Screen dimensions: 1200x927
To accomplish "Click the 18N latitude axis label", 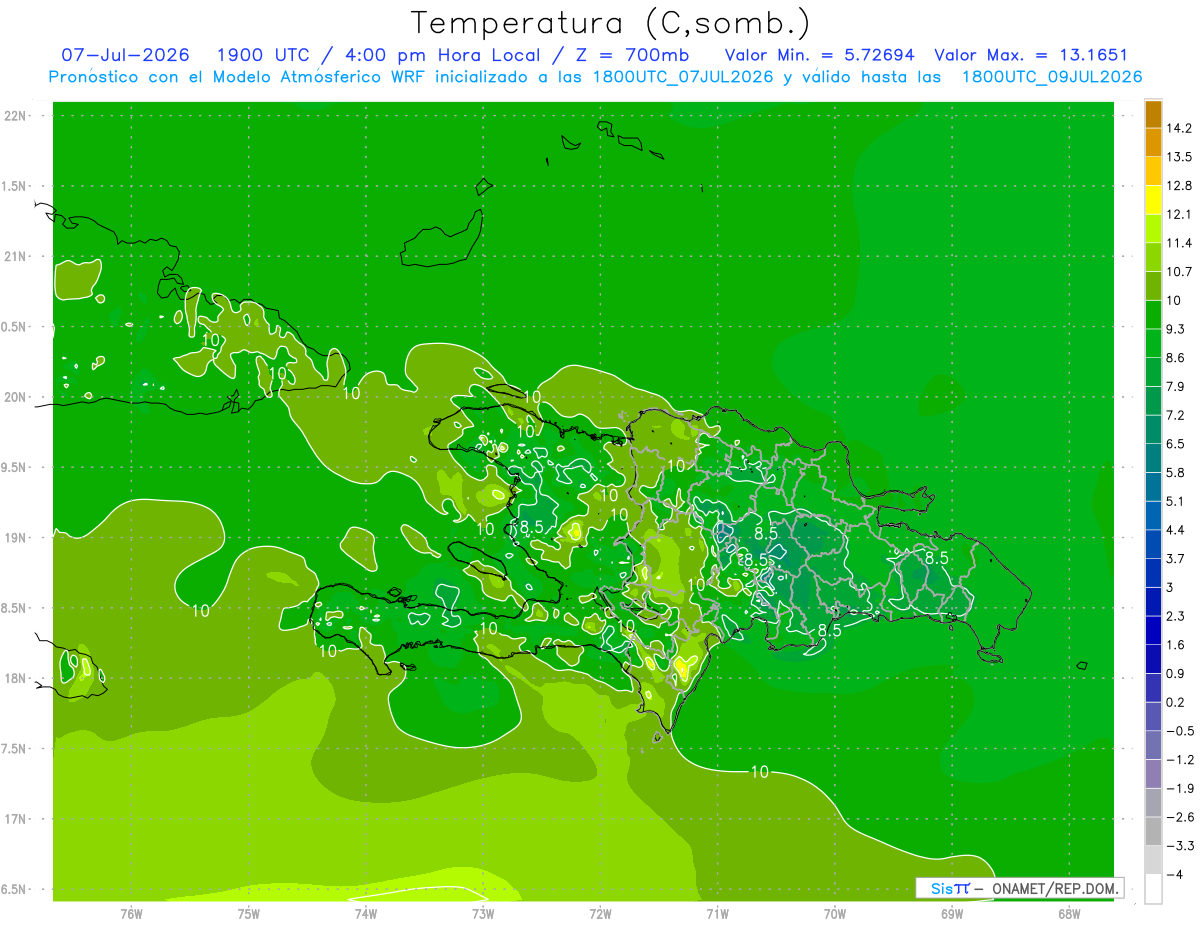I will 16,678.
